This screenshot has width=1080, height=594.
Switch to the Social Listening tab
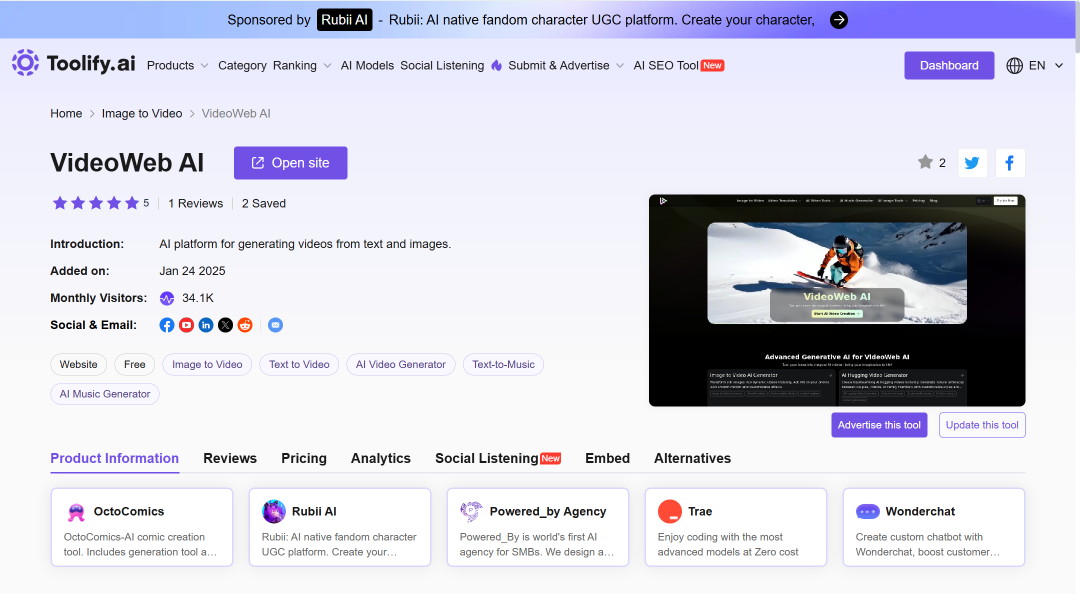[x=498, y=459]
